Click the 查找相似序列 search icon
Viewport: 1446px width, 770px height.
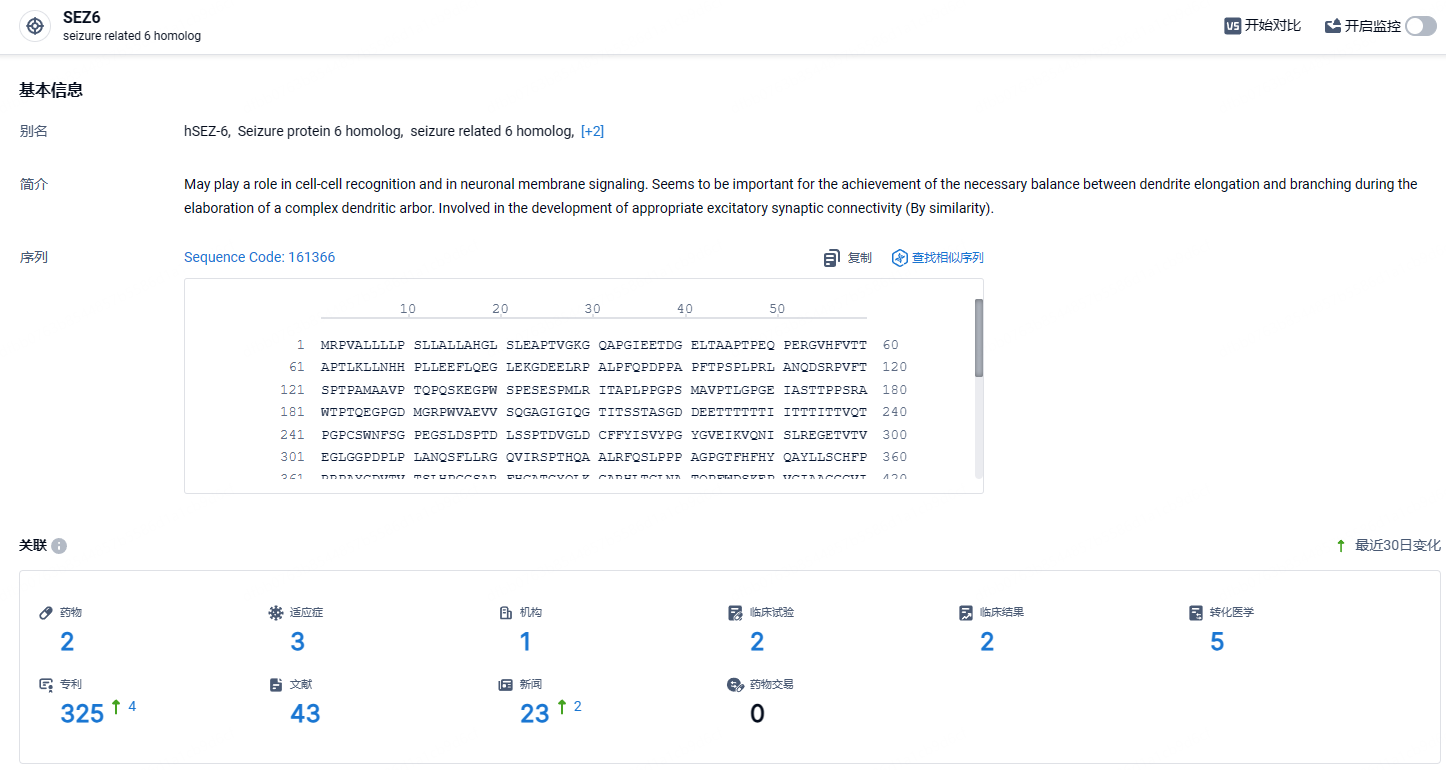(900, 258)
